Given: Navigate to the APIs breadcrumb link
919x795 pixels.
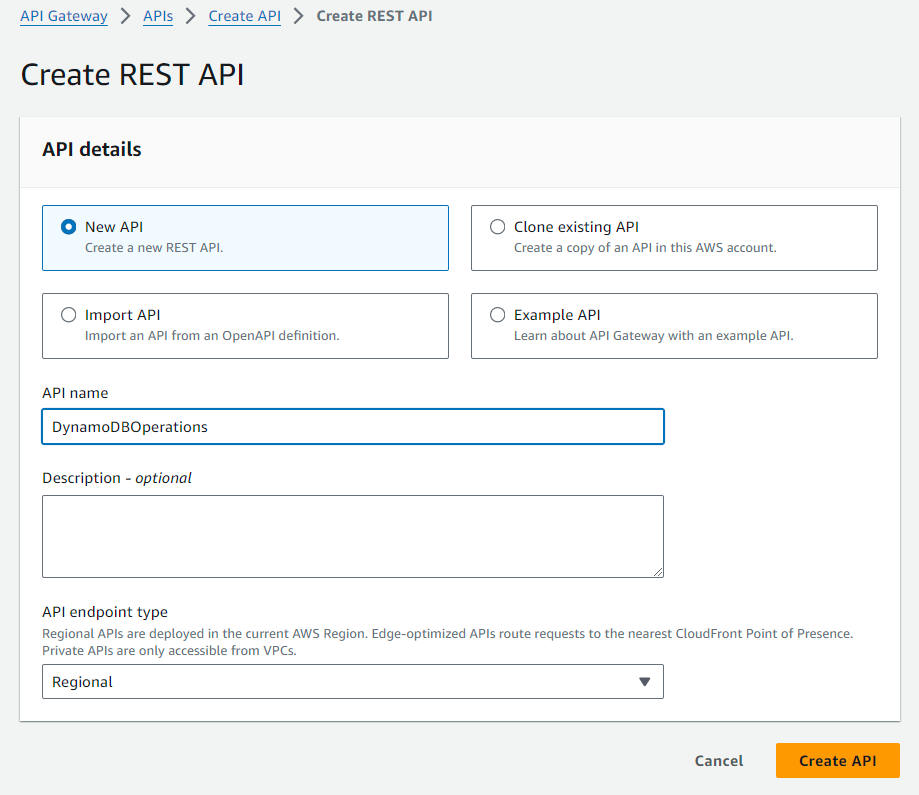Looking at the screenshot, I should [x=157, y=16].
